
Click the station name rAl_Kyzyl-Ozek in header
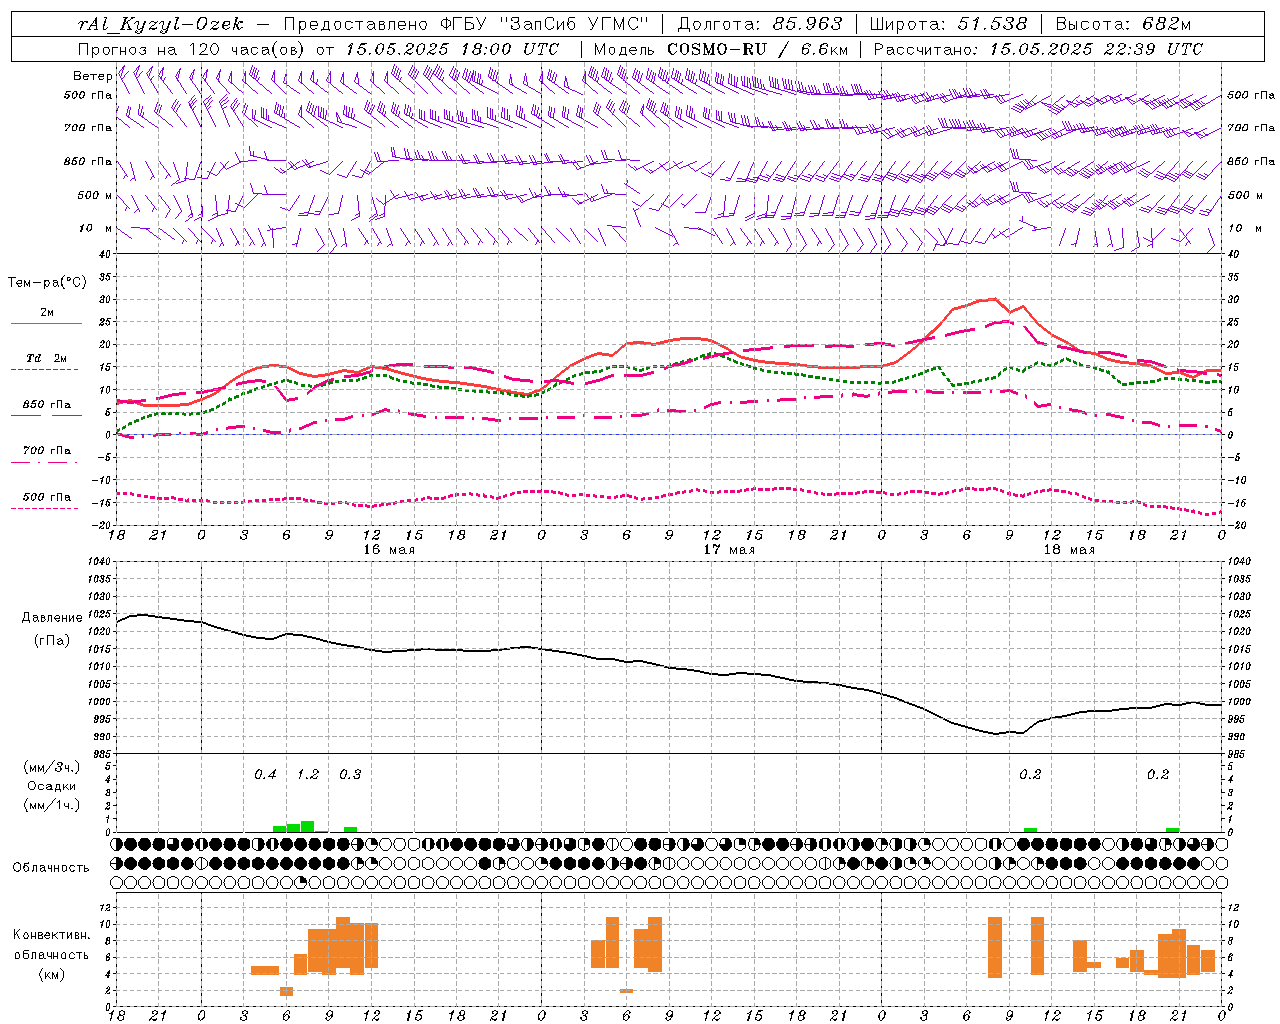(x=160, y=24)
